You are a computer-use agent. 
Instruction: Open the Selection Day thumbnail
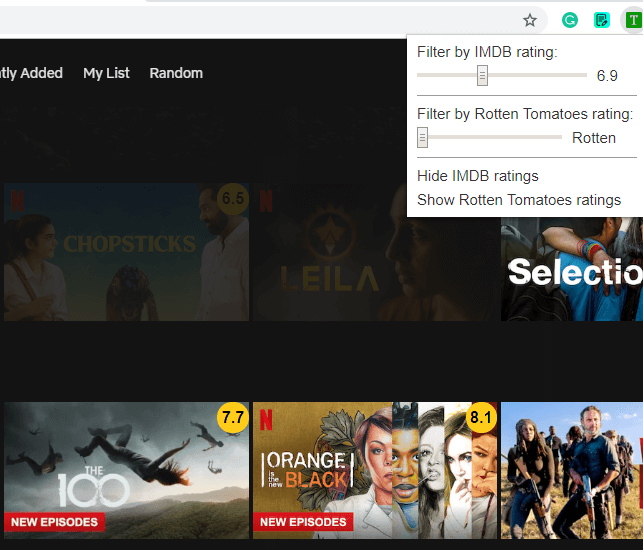pyautogui.click(x=572, y=269)
